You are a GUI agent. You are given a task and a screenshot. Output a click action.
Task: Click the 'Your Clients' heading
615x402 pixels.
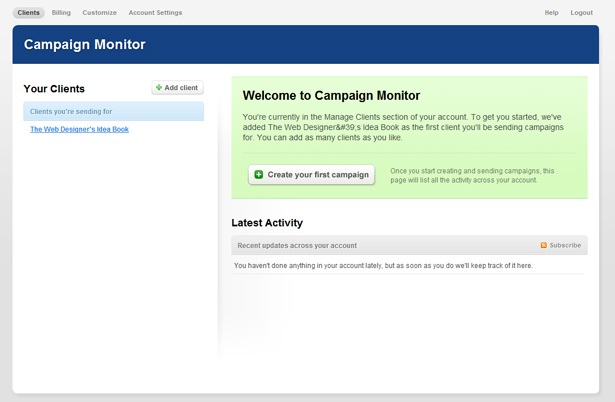pyautogui.click(x=54, y=89)
